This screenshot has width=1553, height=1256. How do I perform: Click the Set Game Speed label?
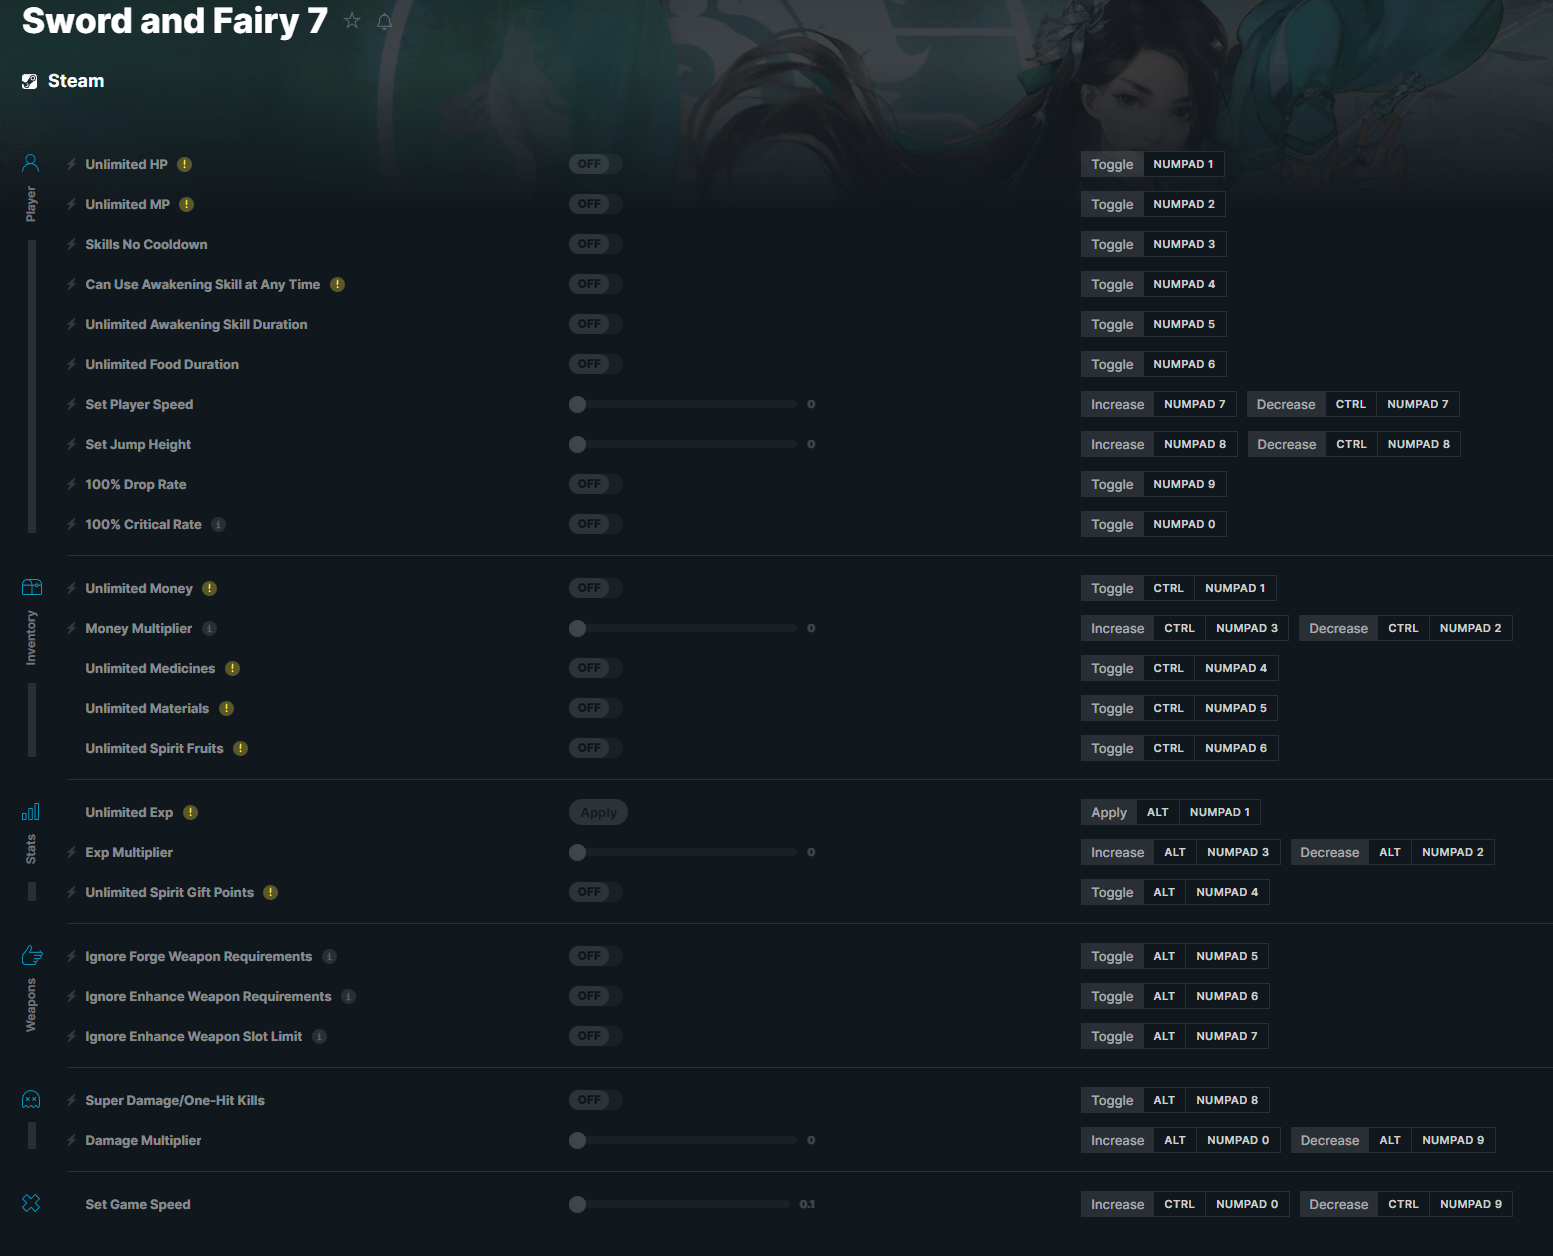tap(138, 1204)
